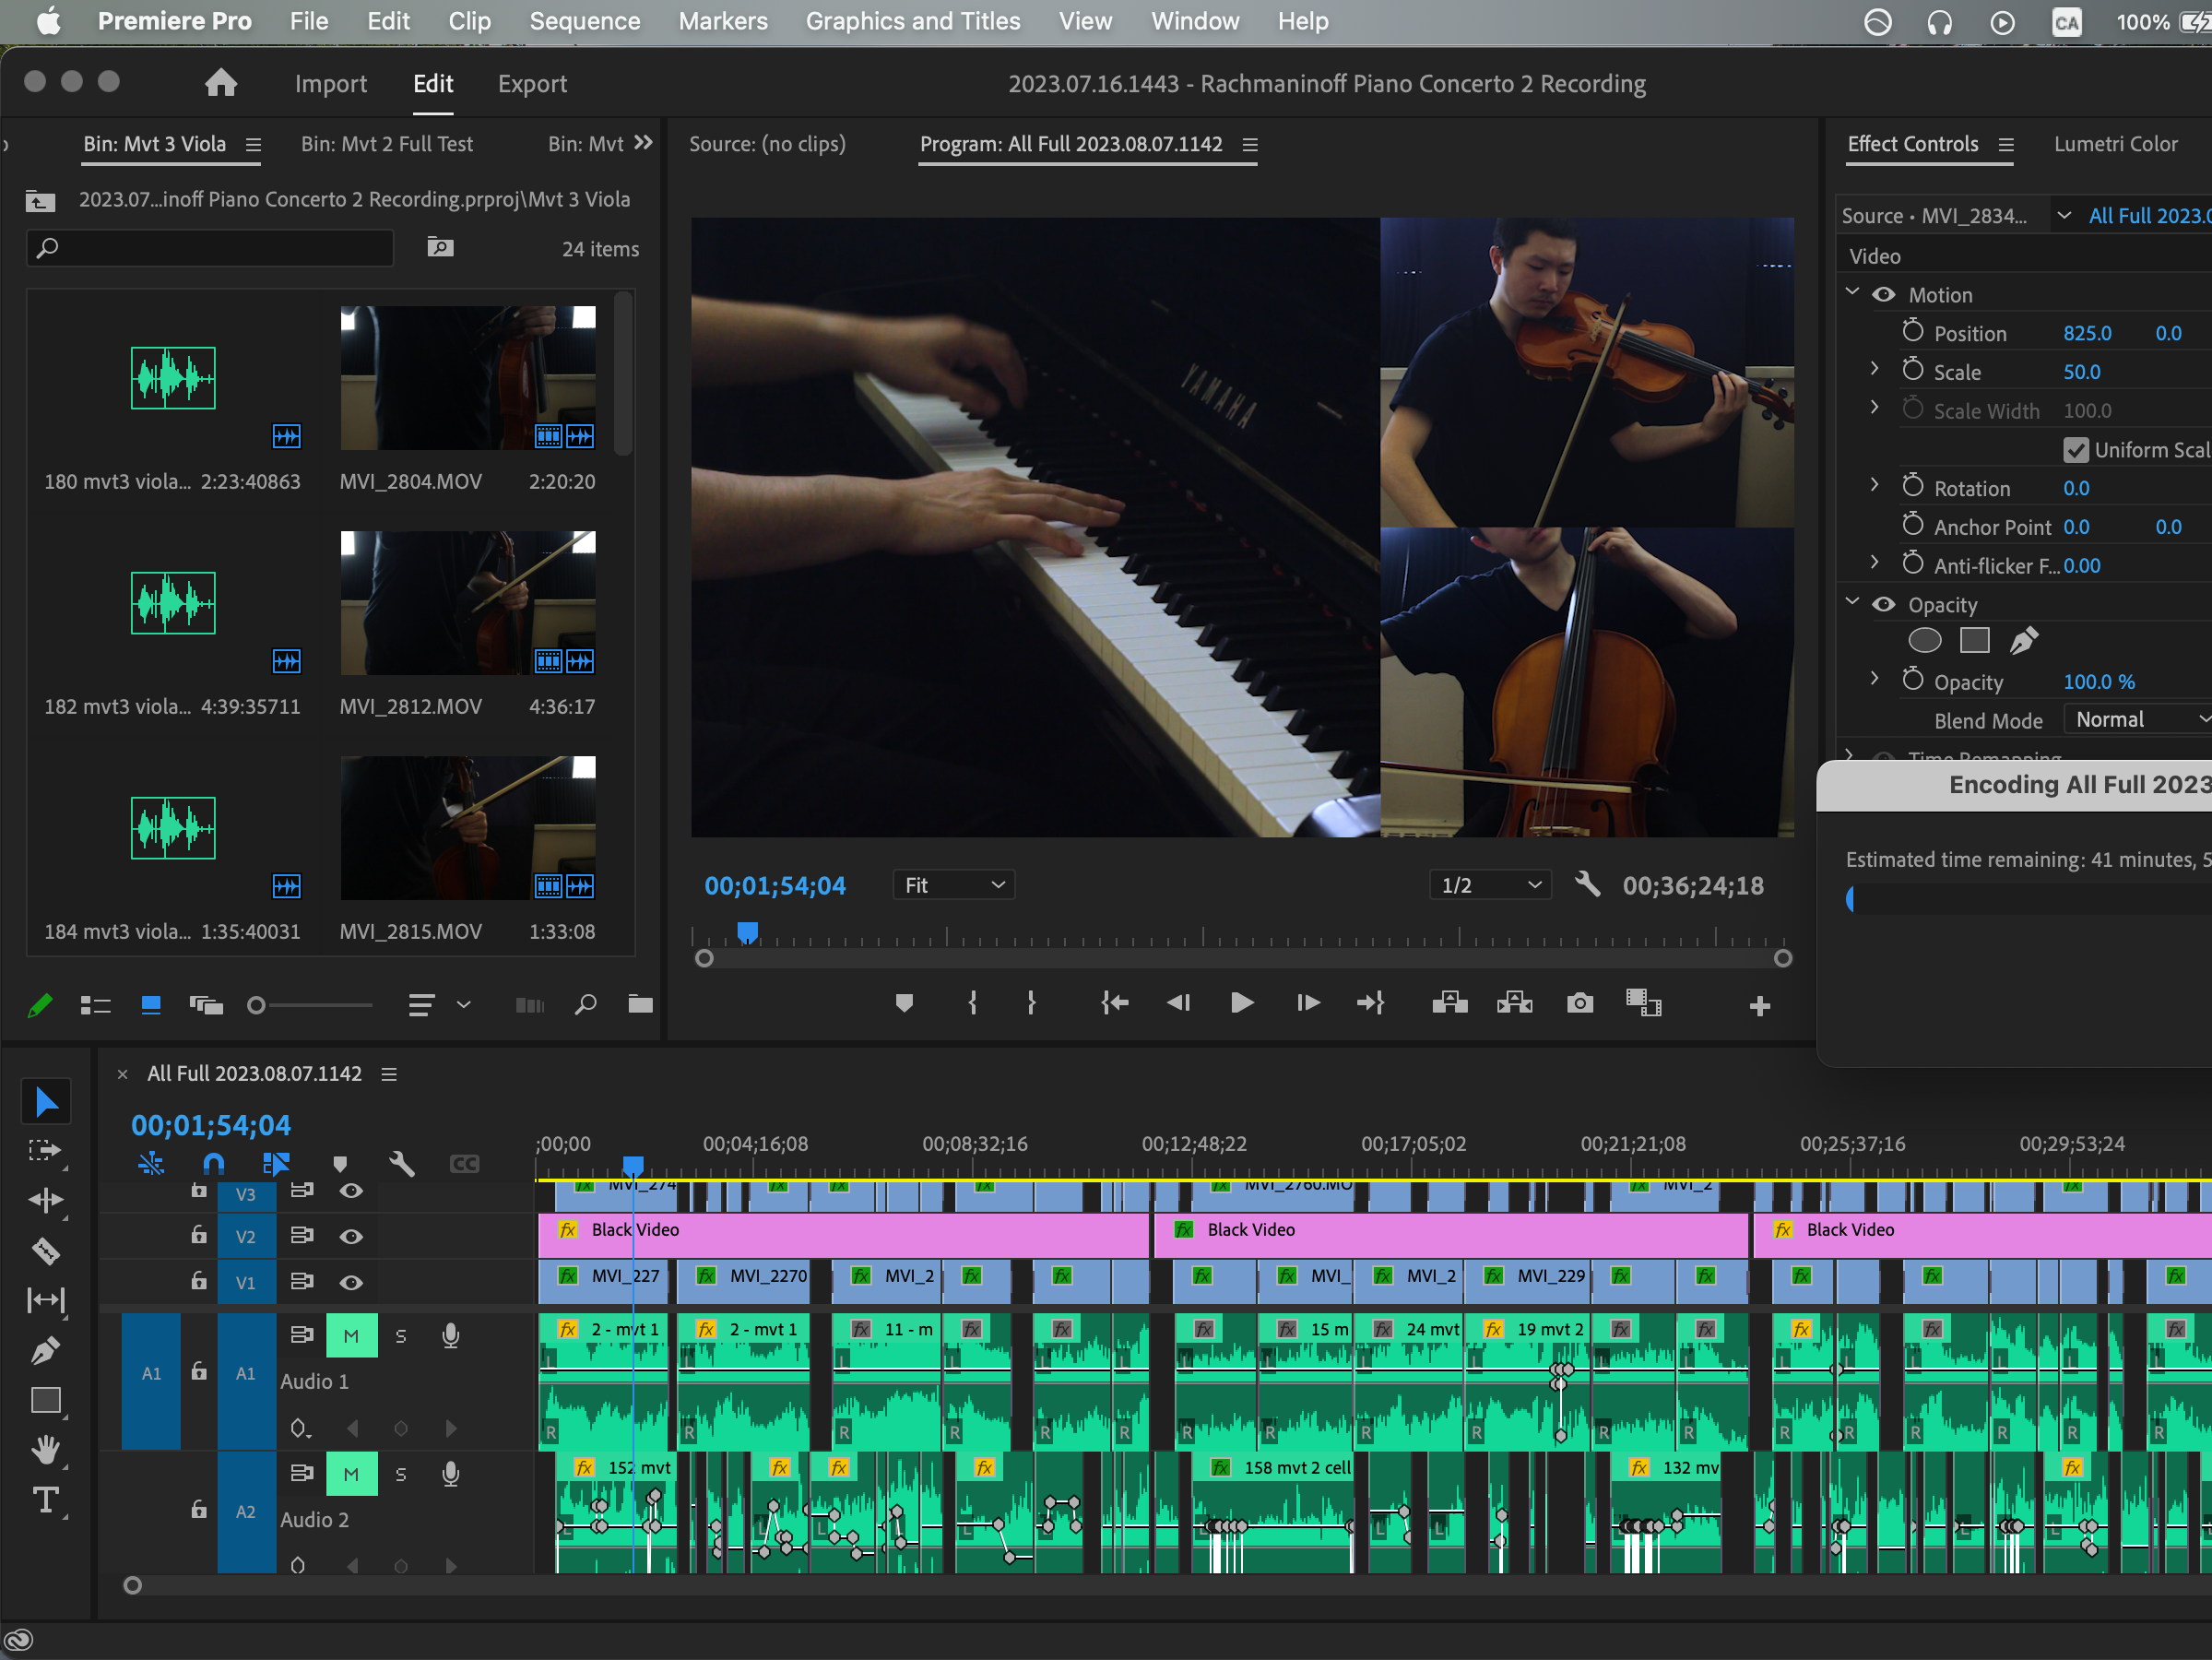Click the Import workspace button
The height and width of the screenshot is (1660, 2212).
tap(331, 84)
